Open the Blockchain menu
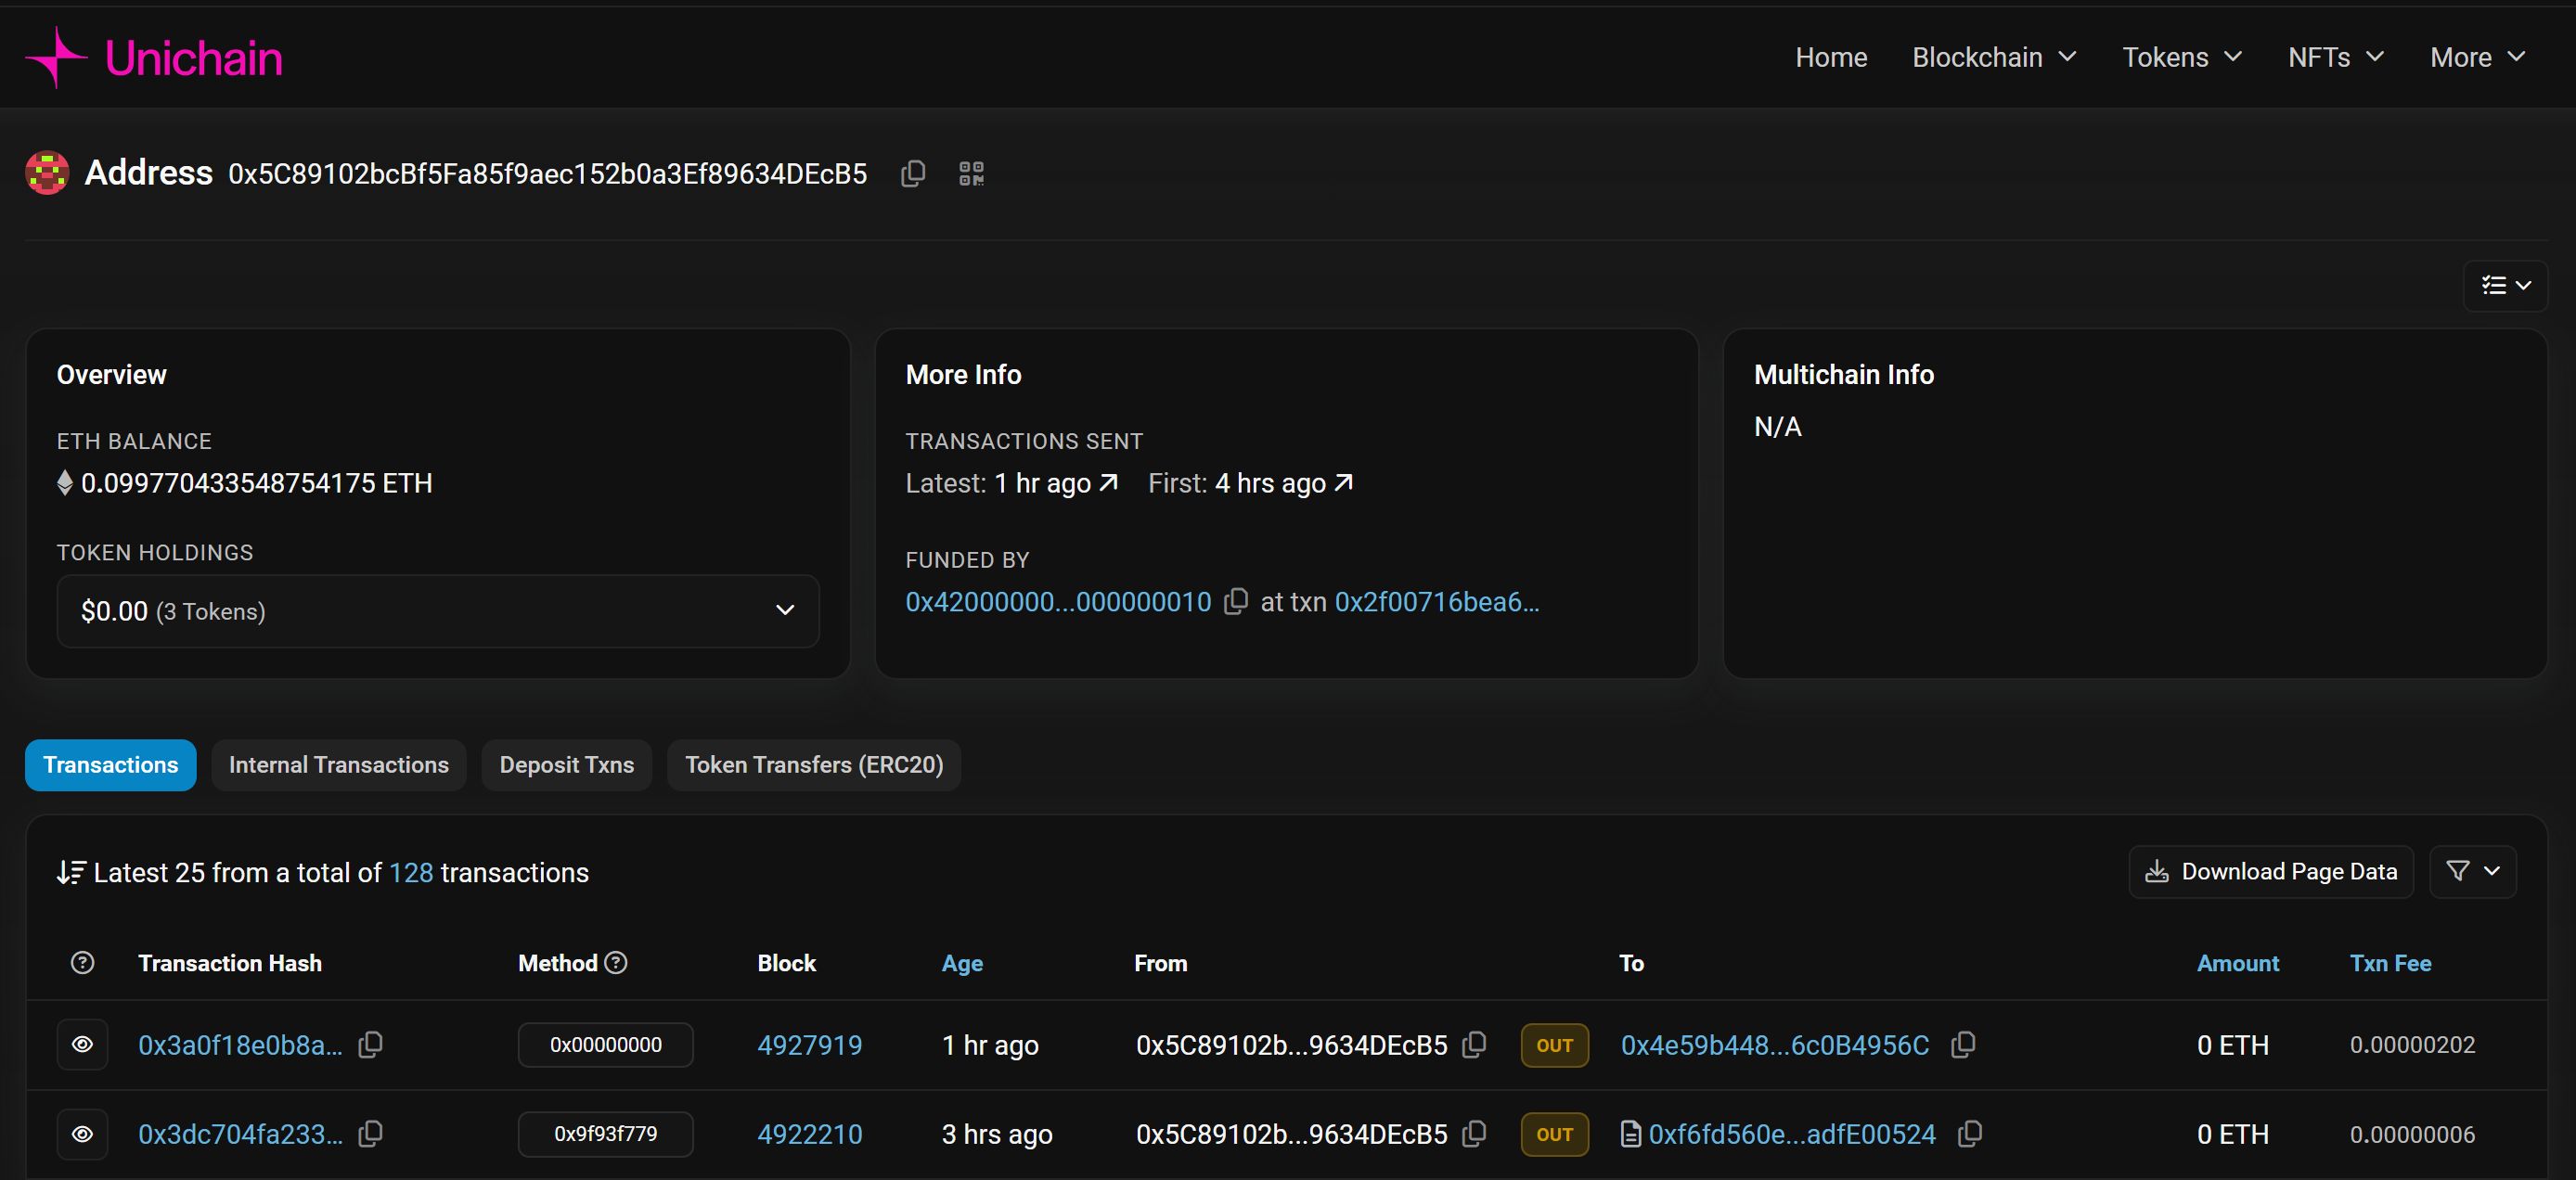This screenshot has height=1180, width=2576. (x=1994, y=58)
